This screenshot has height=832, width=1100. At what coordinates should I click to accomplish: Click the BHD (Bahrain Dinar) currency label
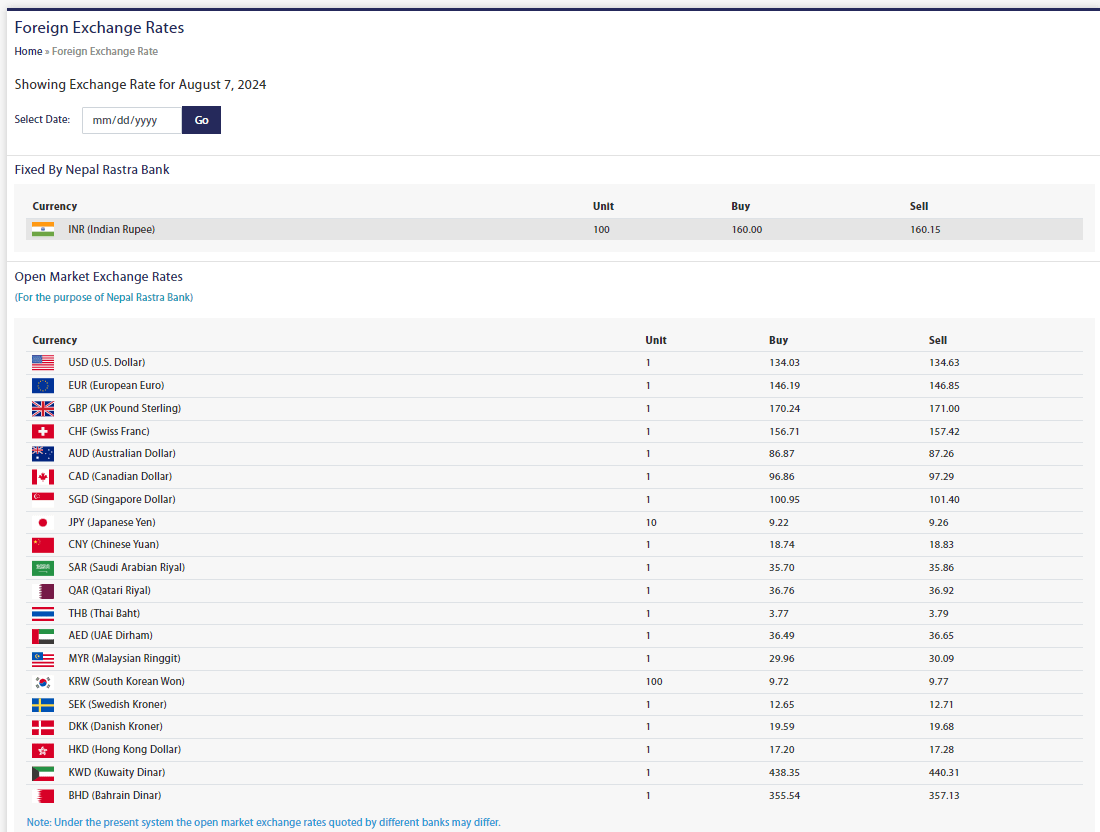click(114, 796)
